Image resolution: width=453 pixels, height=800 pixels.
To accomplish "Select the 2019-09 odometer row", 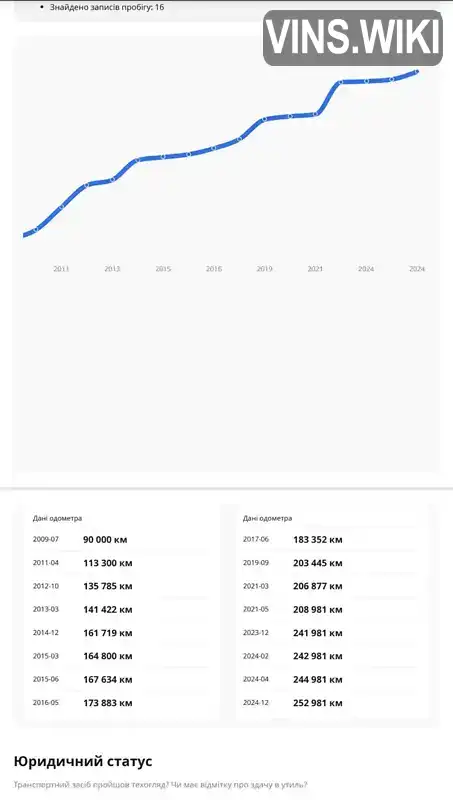I will (331, 563).
